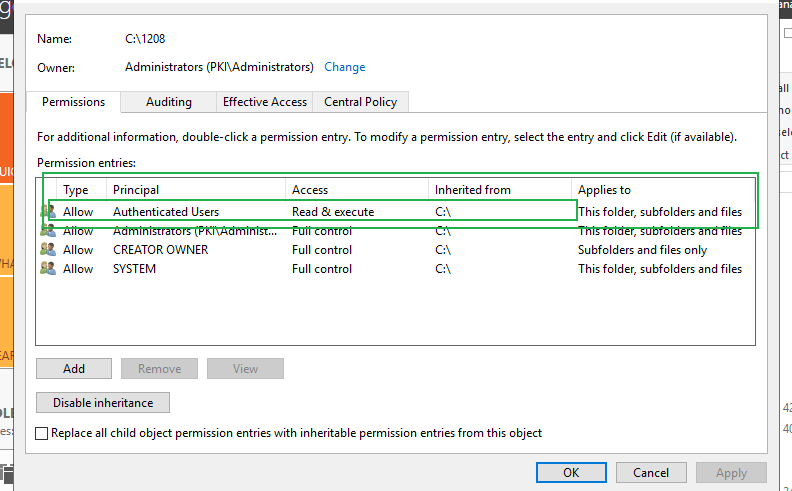Click Disable inheritance button

pyautogui.click(x=103, y=403)
